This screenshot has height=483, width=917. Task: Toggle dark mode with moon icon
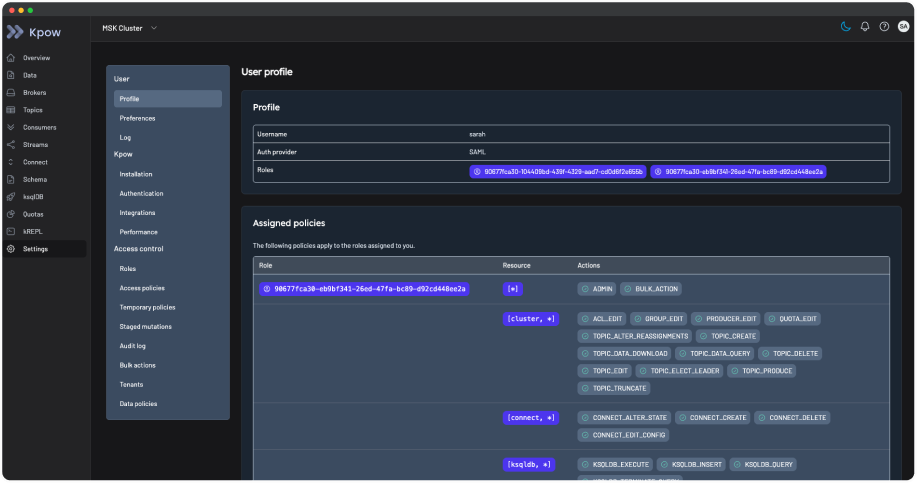point(846,26)
